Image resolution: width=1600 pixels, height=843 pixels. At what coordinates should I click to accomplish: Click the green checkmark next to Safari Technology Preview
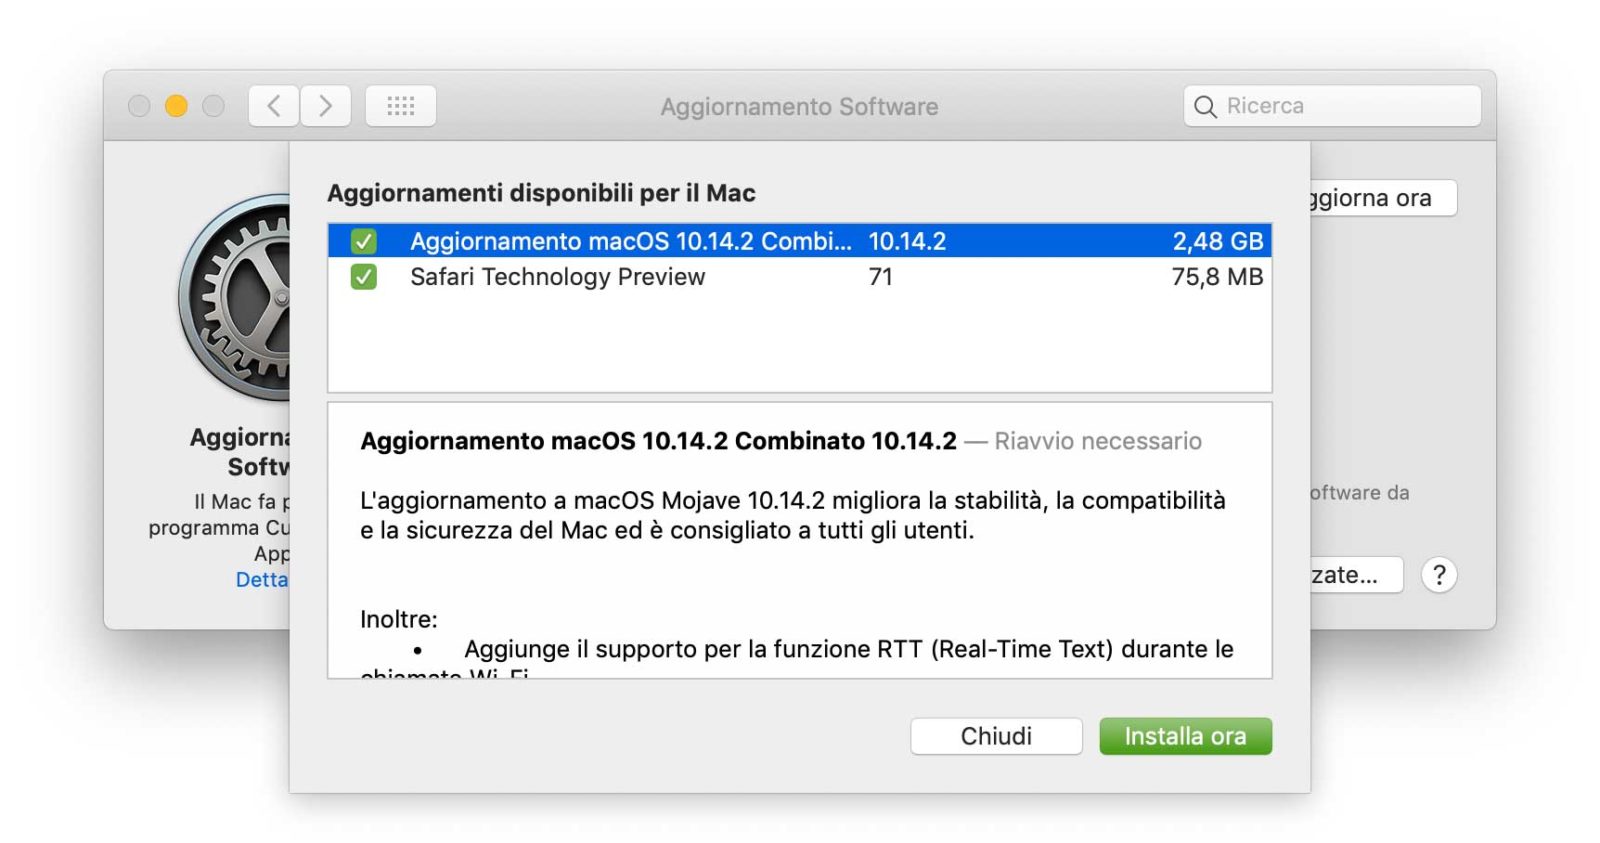coord(366,277)
